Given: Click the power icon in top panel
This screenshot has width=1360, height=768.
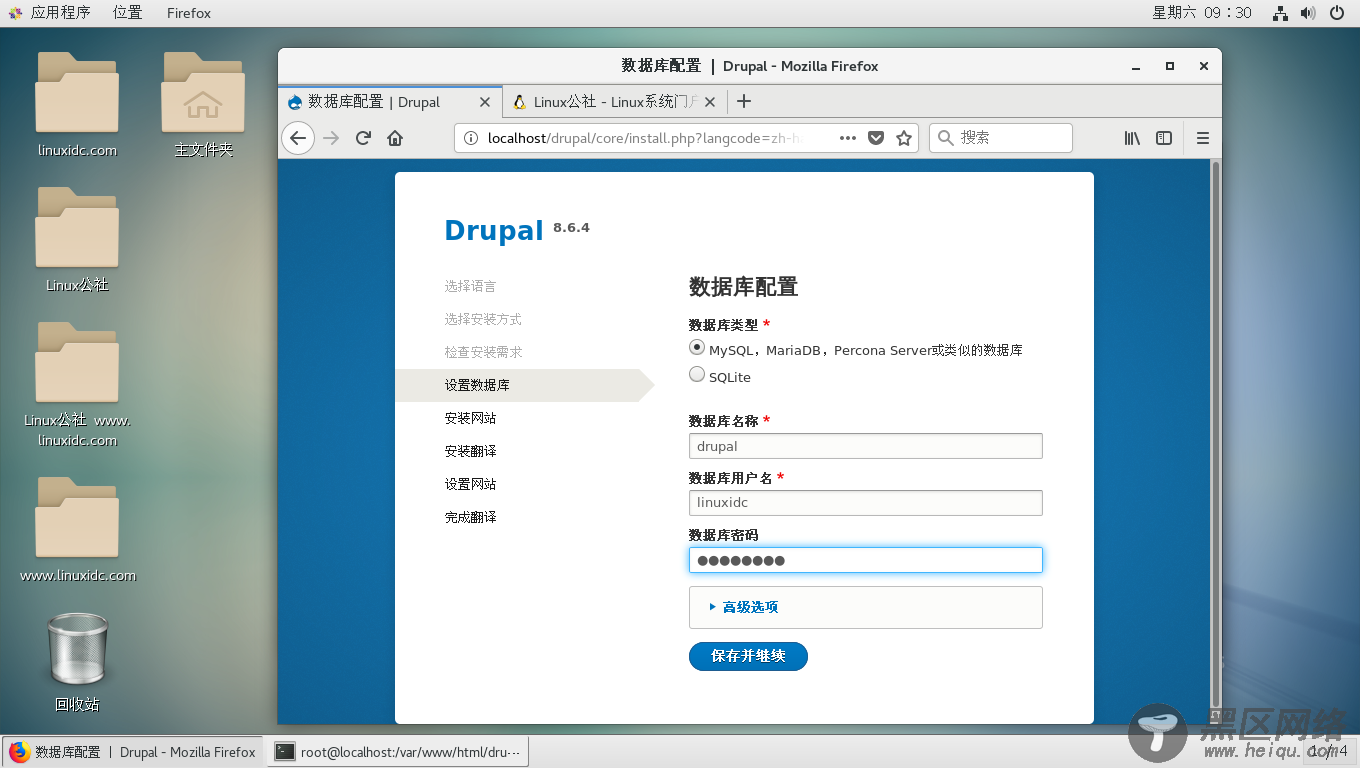Looking at the screenshot, I should coord(1337,13).
